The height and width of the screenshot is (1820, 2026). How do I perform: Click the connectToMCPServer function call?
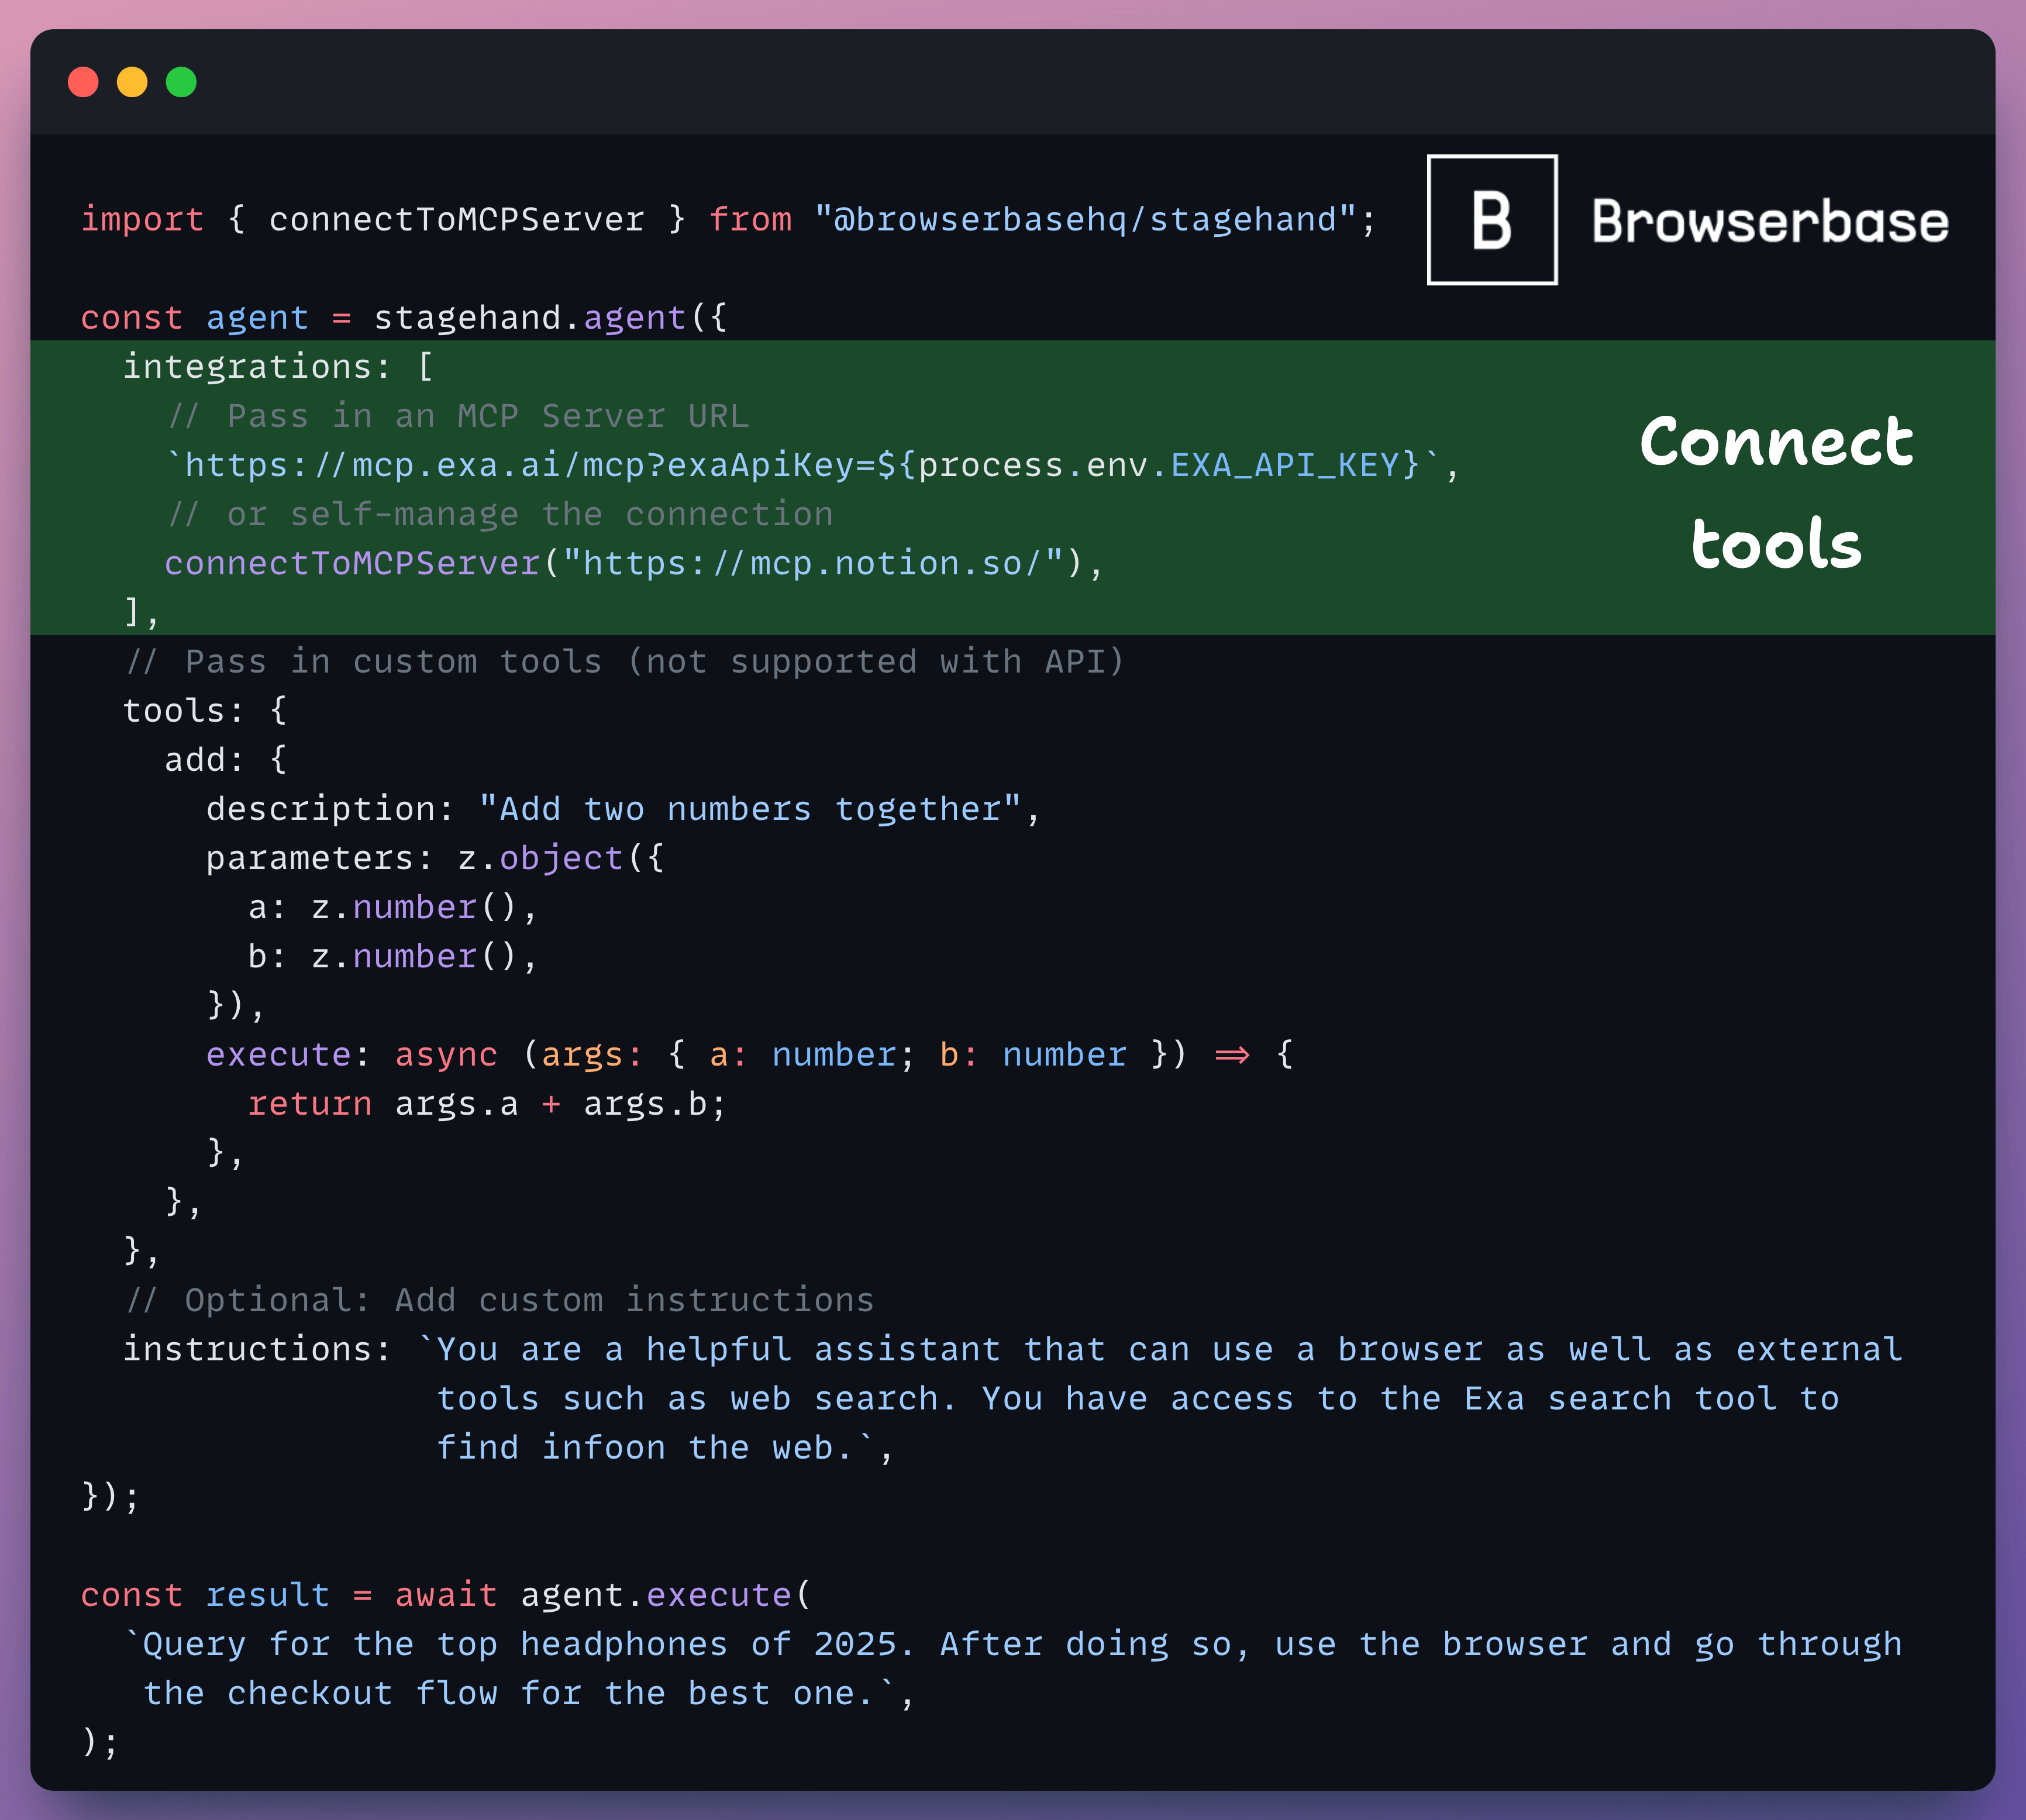click(352, 563)
